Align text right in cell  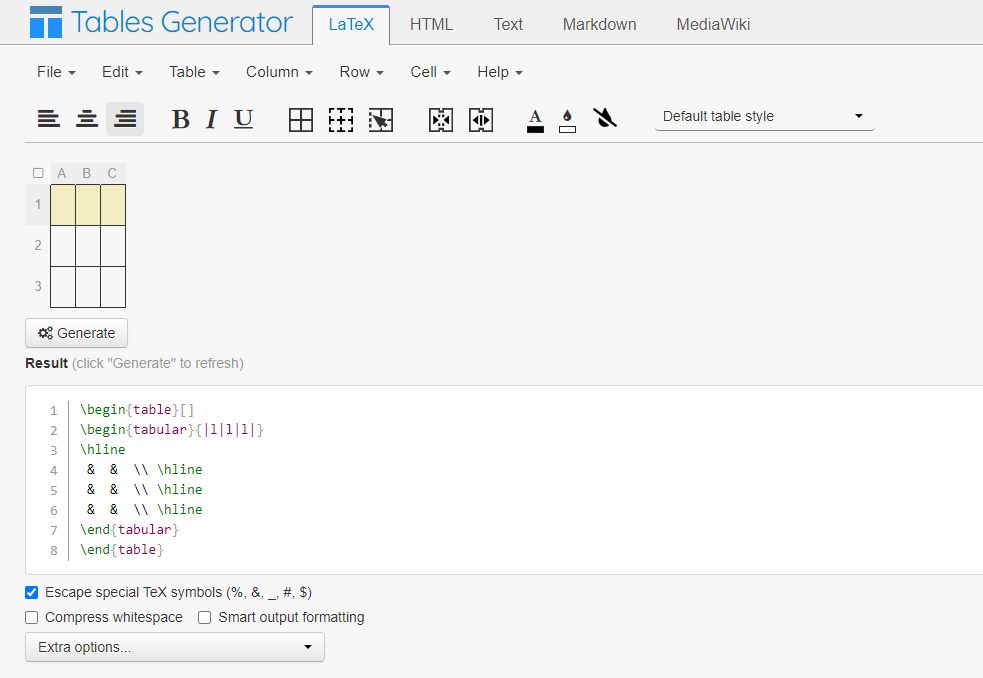click(125, 119)
